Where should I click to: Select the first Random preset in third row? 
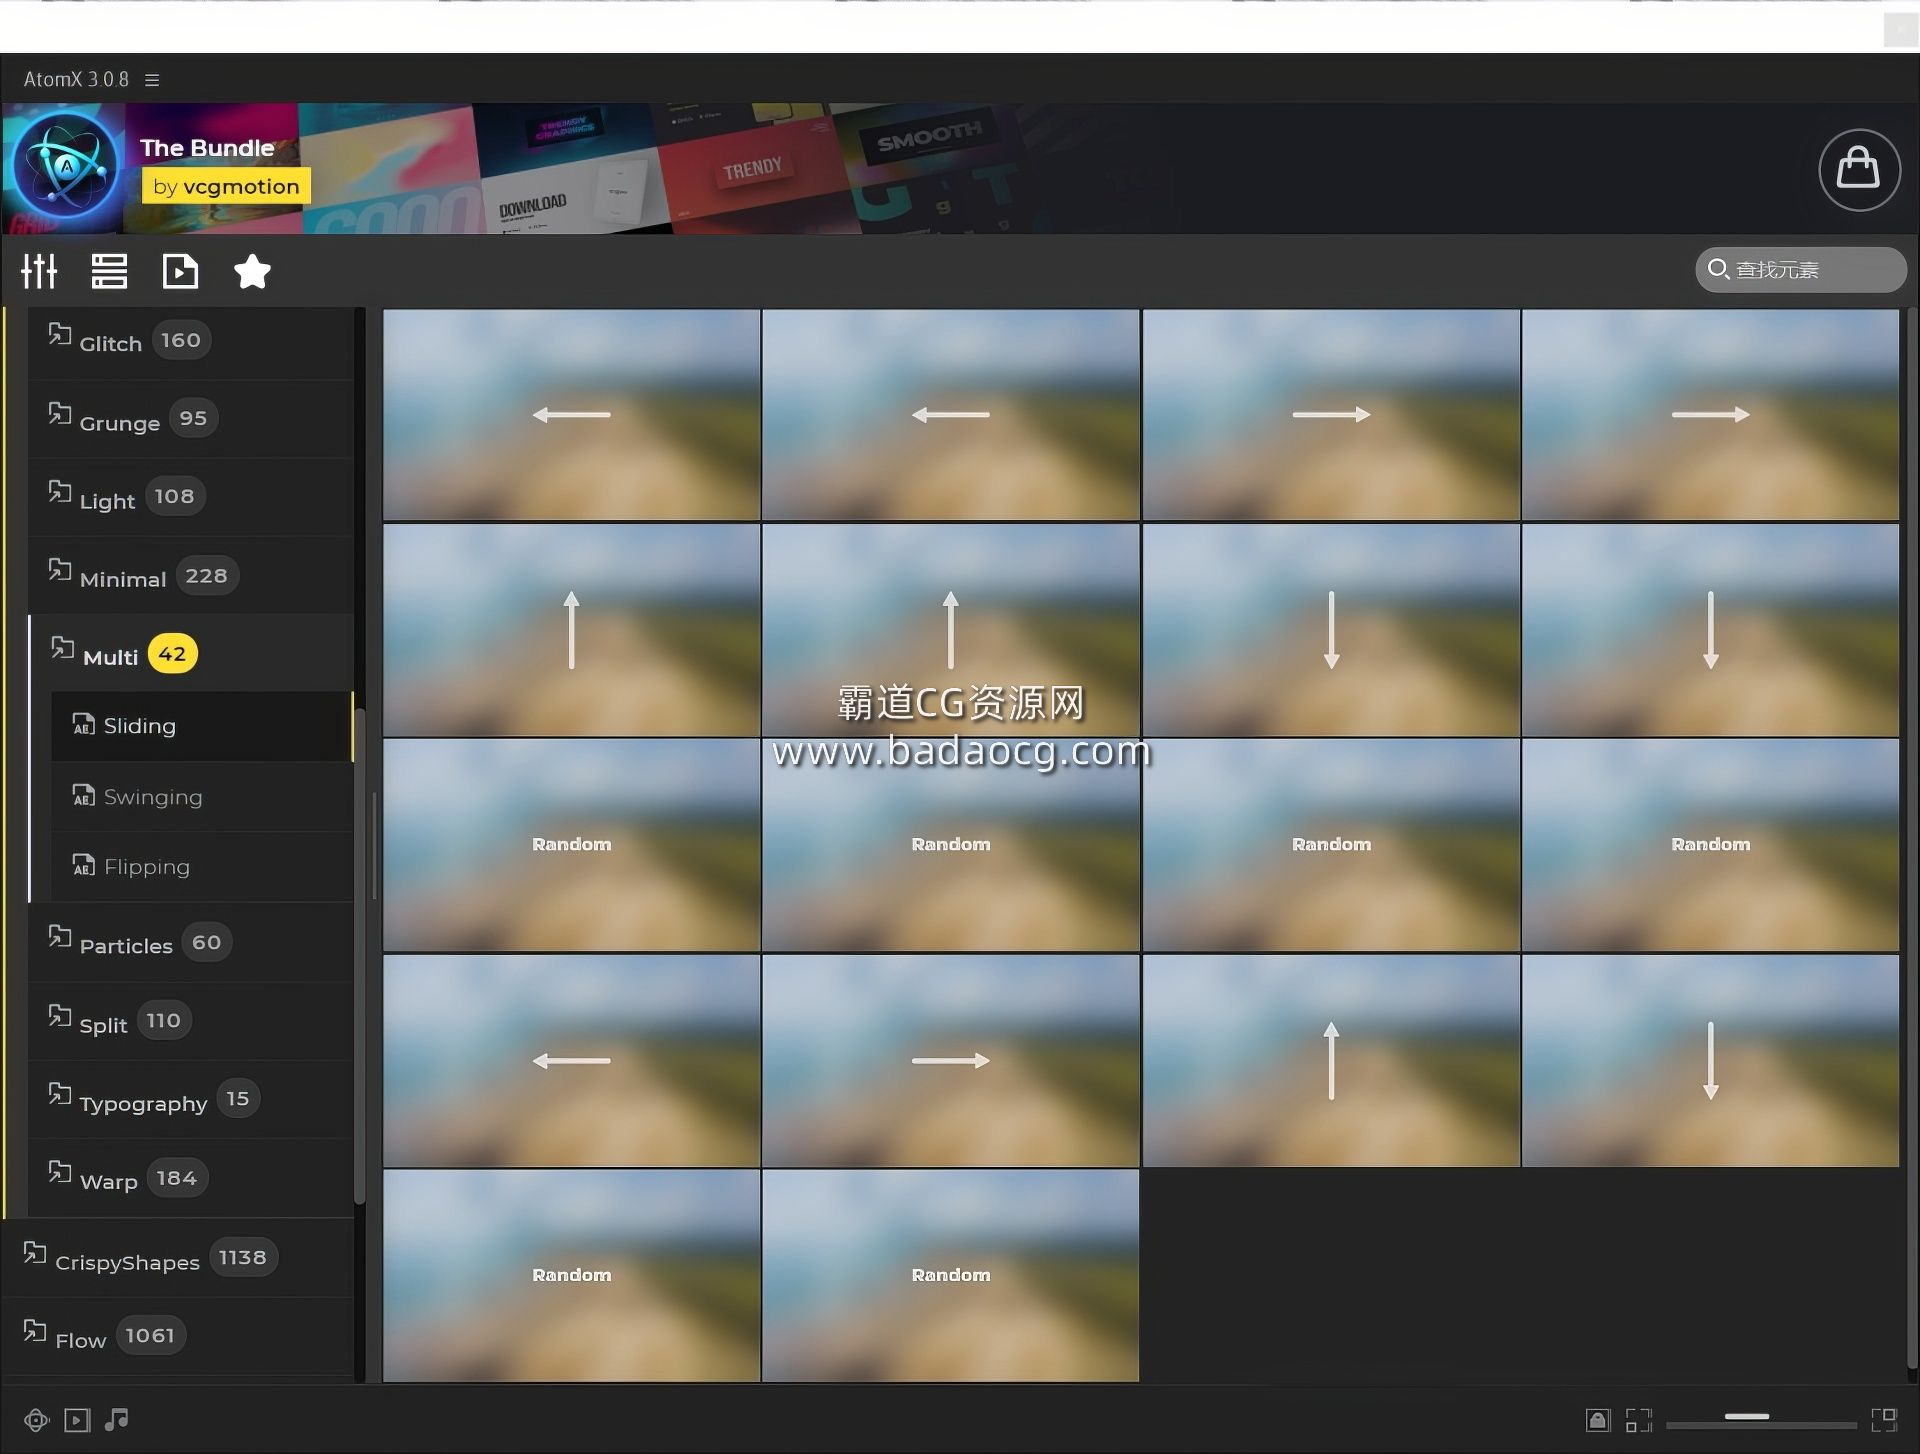[x=571, y=845]
